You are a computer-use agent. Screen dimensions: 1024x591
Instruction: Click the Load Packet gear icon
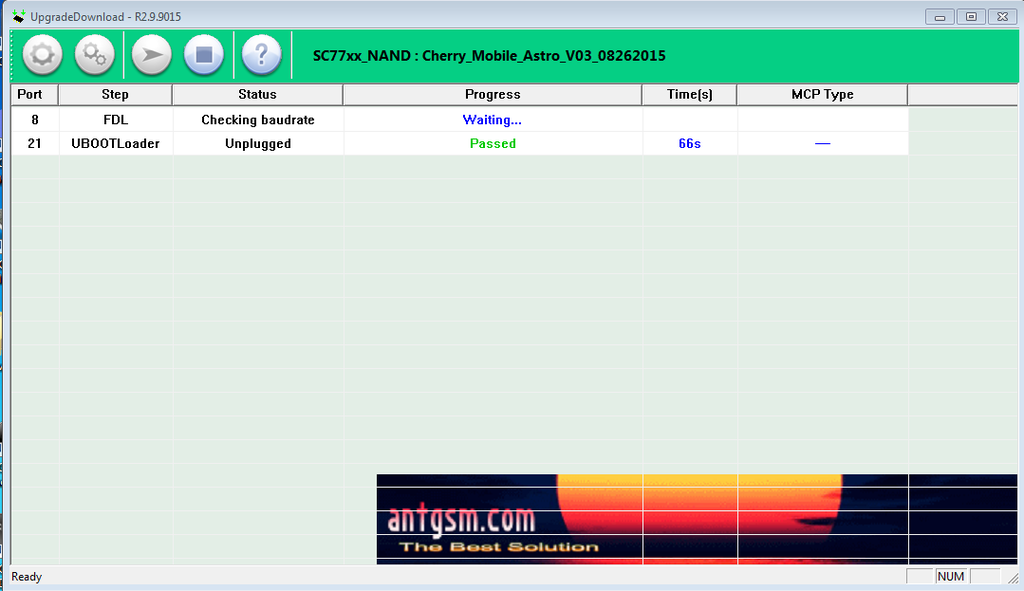tap(42, 55)
